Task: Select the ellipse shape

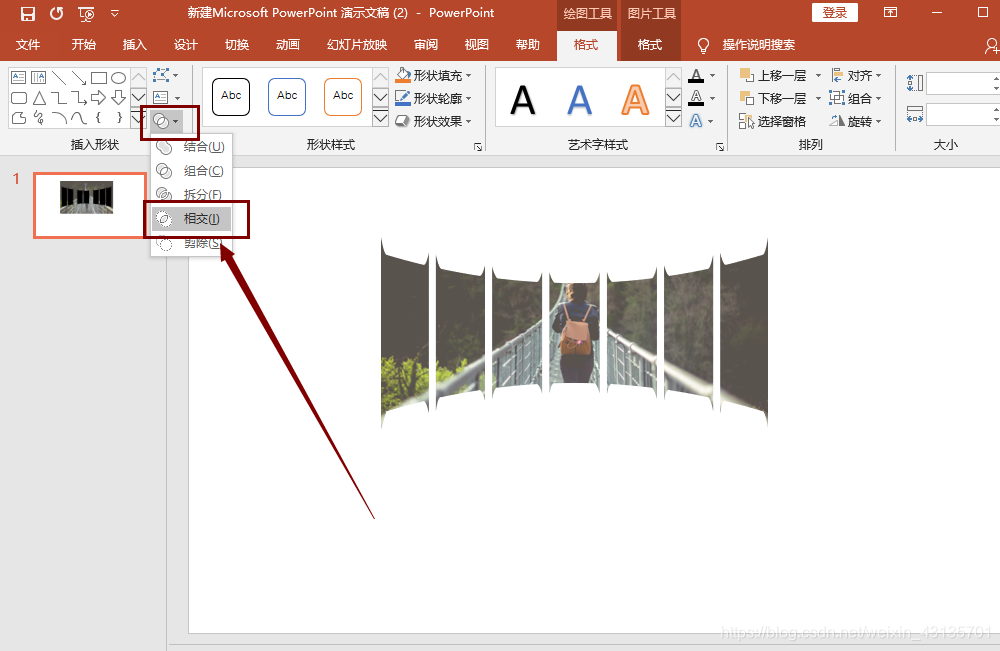Action: [119, 78]
